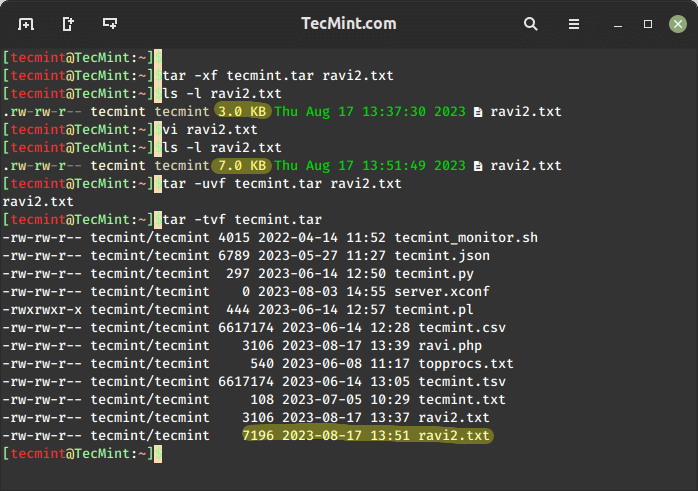Click the tecmint_monitor.sh filename in the listing

(x=479, y=237)
